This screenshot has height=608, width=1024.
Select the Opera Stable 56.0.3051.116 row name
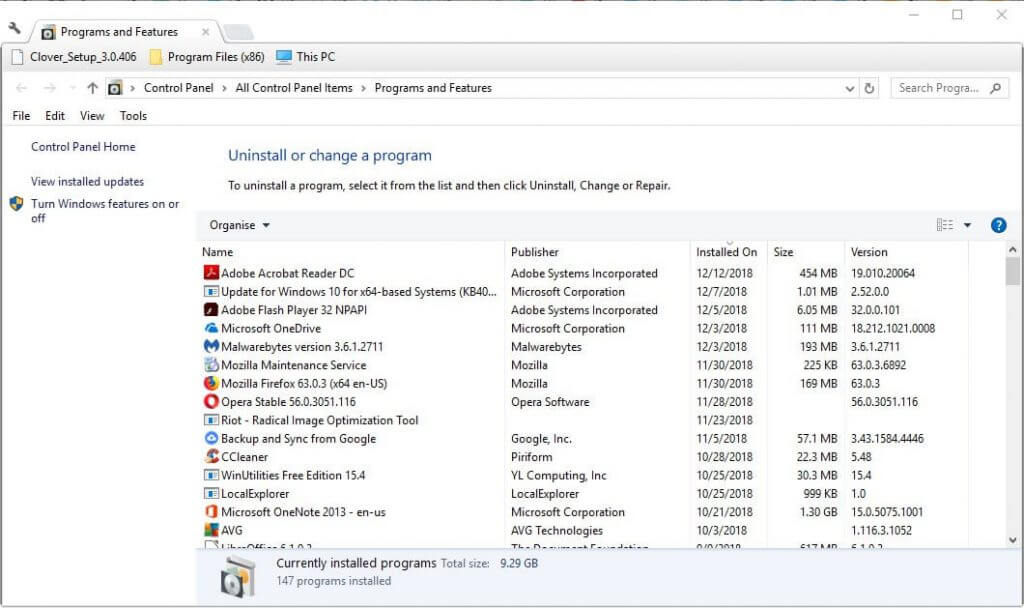click(288, 402)
